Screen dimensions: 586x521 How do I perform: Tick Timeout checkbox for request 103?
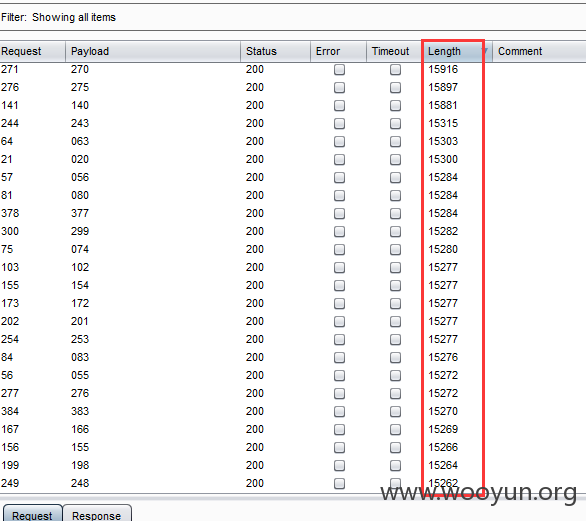pyautogui.click(x=395, y=267)
